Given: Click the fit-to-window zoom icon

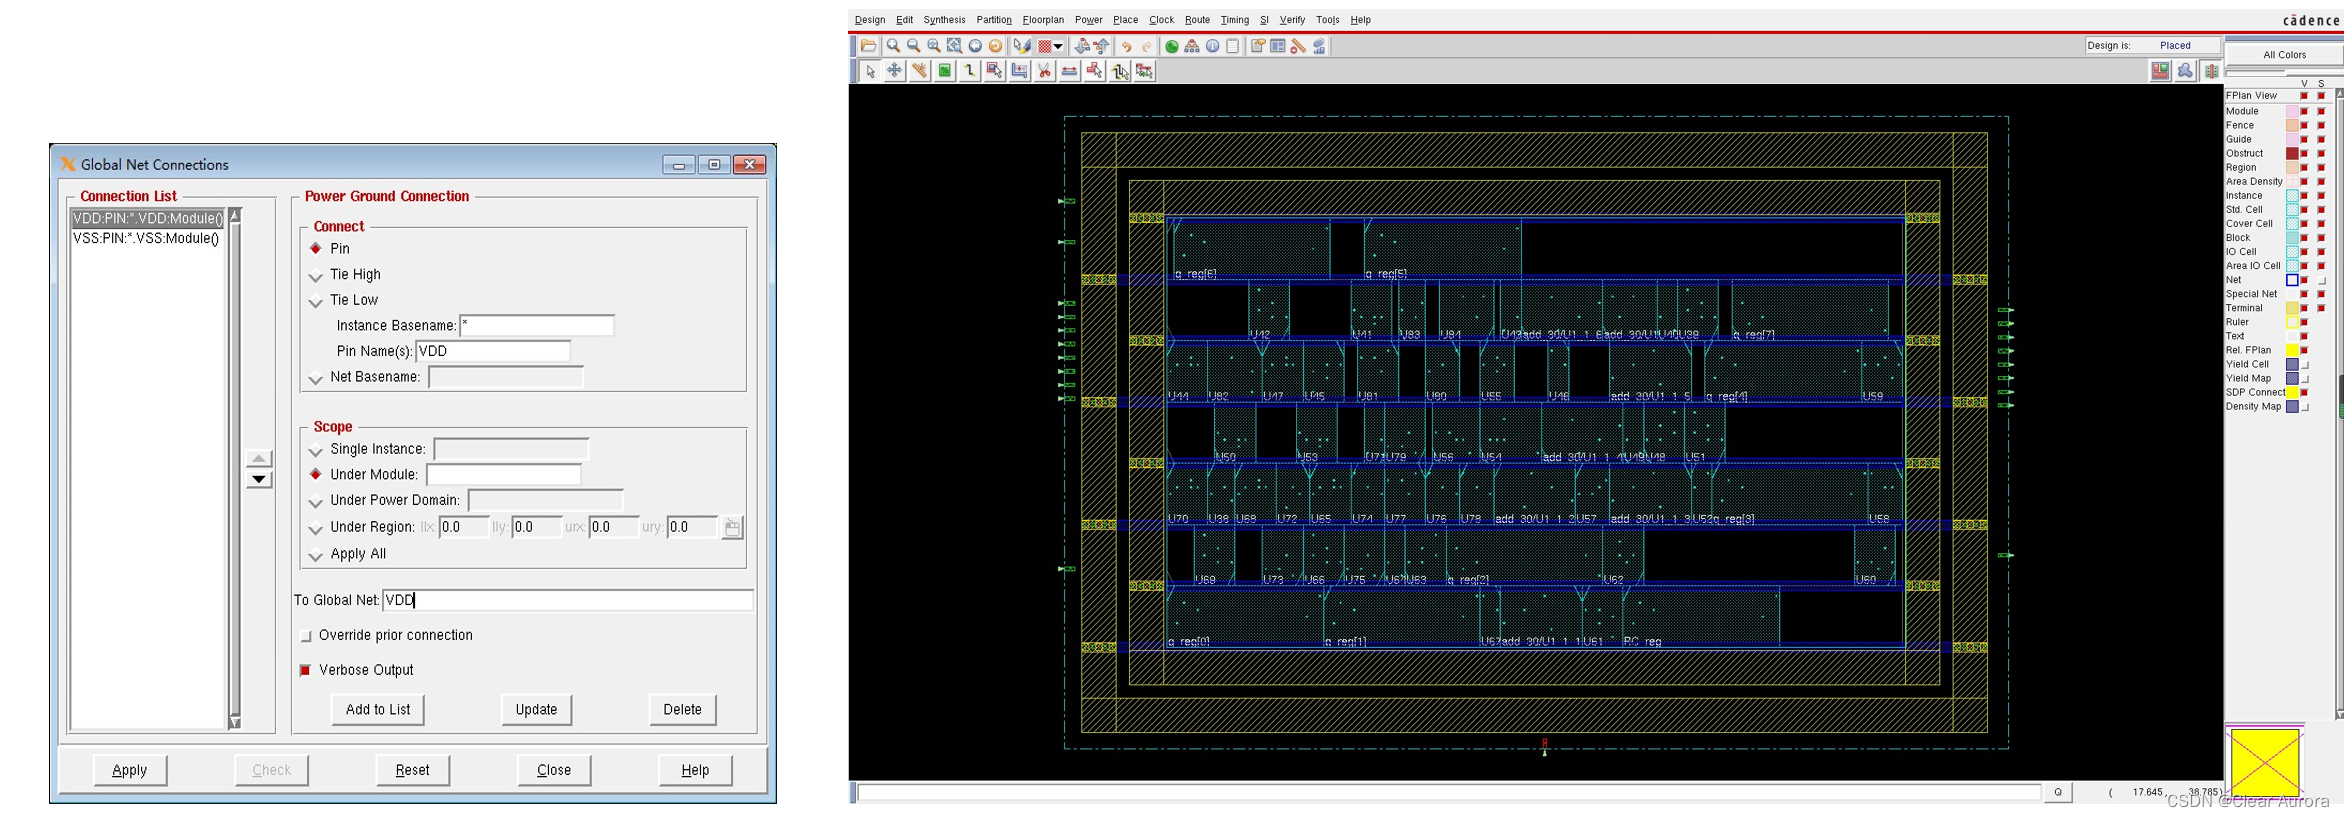Looking at the screenshot, I should point(934,46).
